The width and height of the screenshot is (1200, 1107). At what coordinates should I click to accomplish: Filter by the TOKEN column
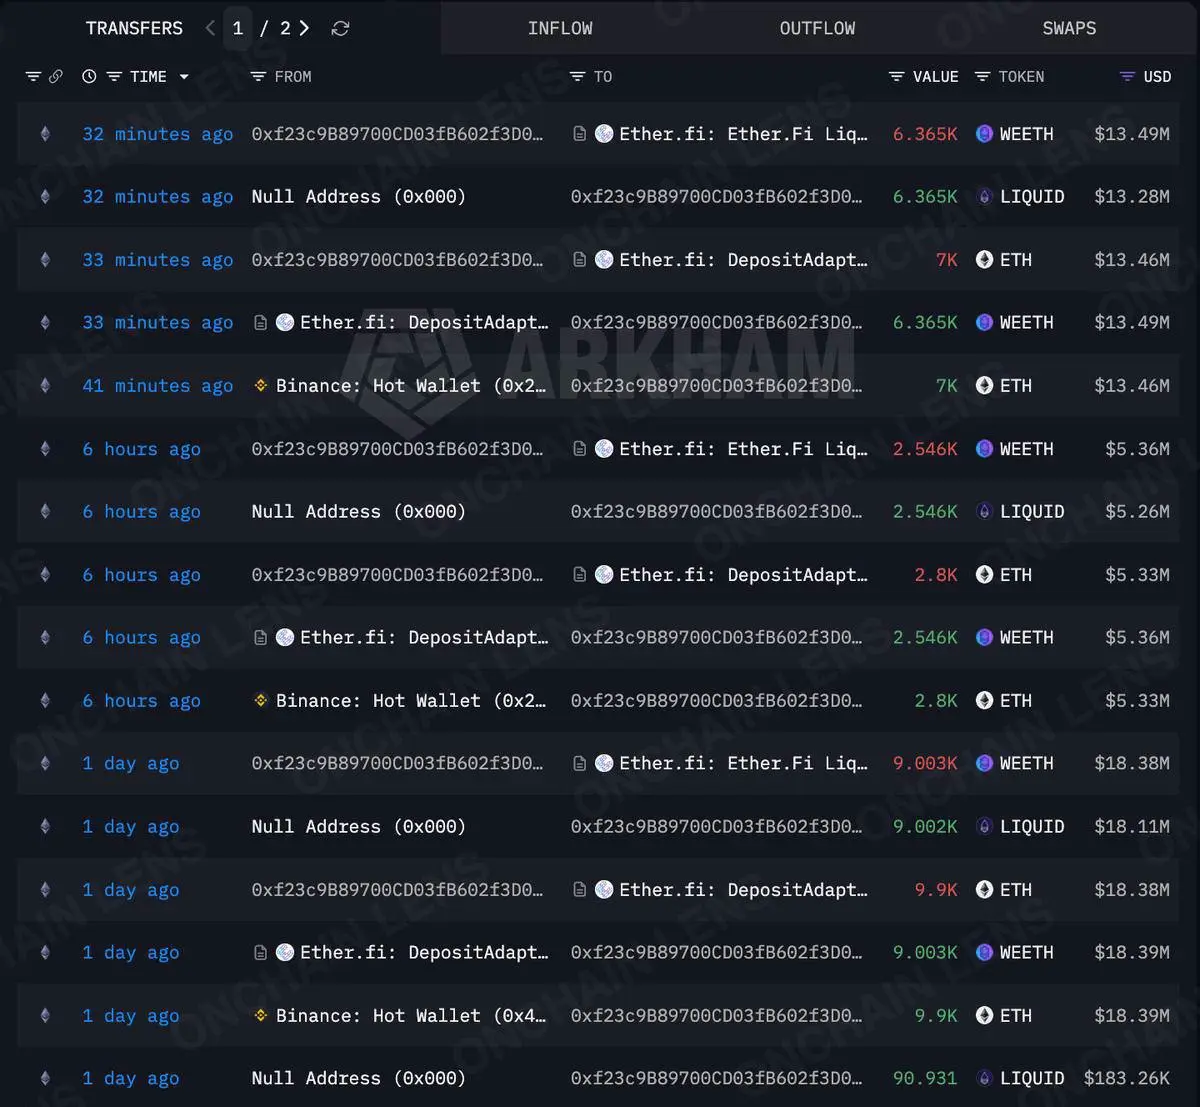click(x=982, y=77)
